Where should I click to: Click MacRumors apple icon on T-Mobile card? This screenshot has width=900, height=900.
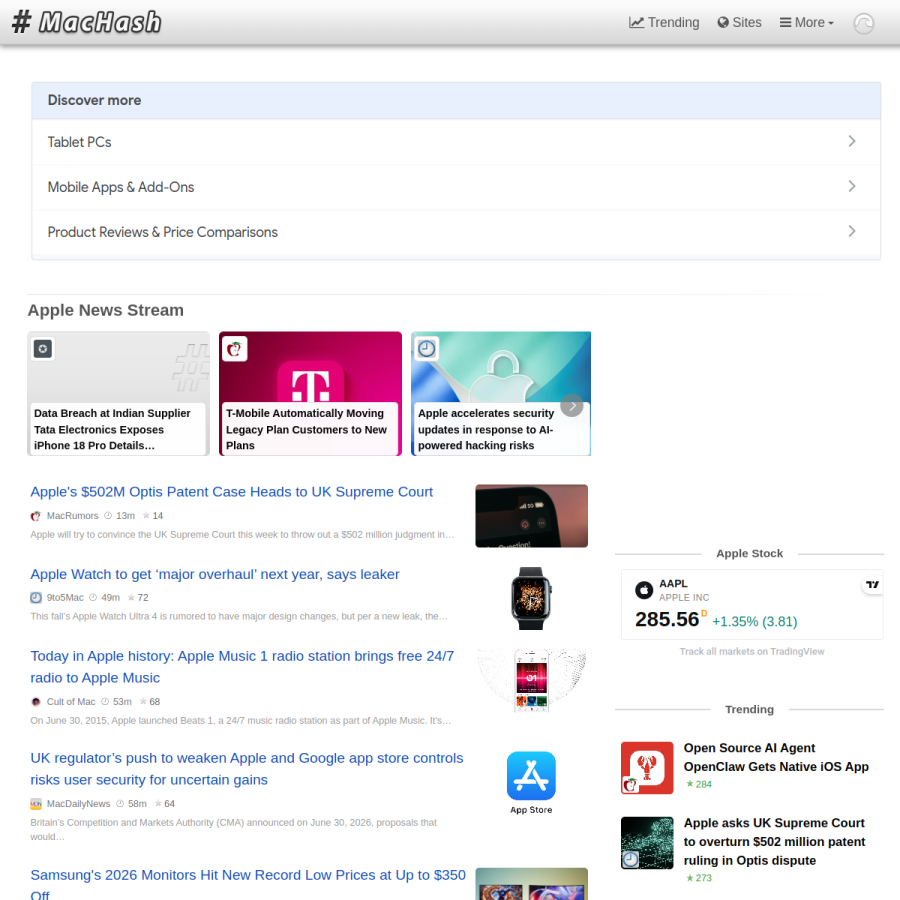tap(235, 348)
